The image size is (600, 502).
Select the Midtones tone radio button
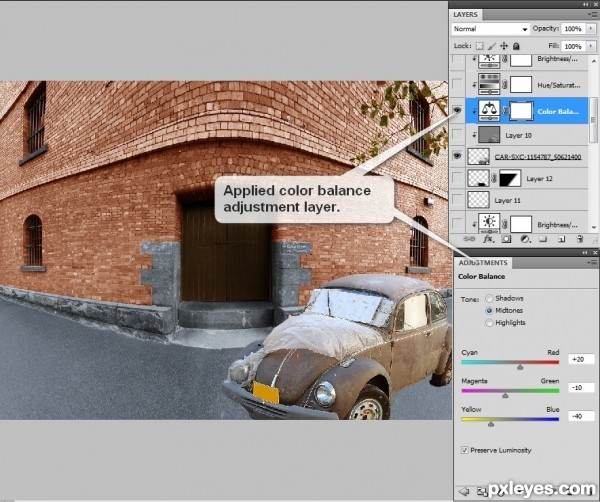(x=489, y=310)
